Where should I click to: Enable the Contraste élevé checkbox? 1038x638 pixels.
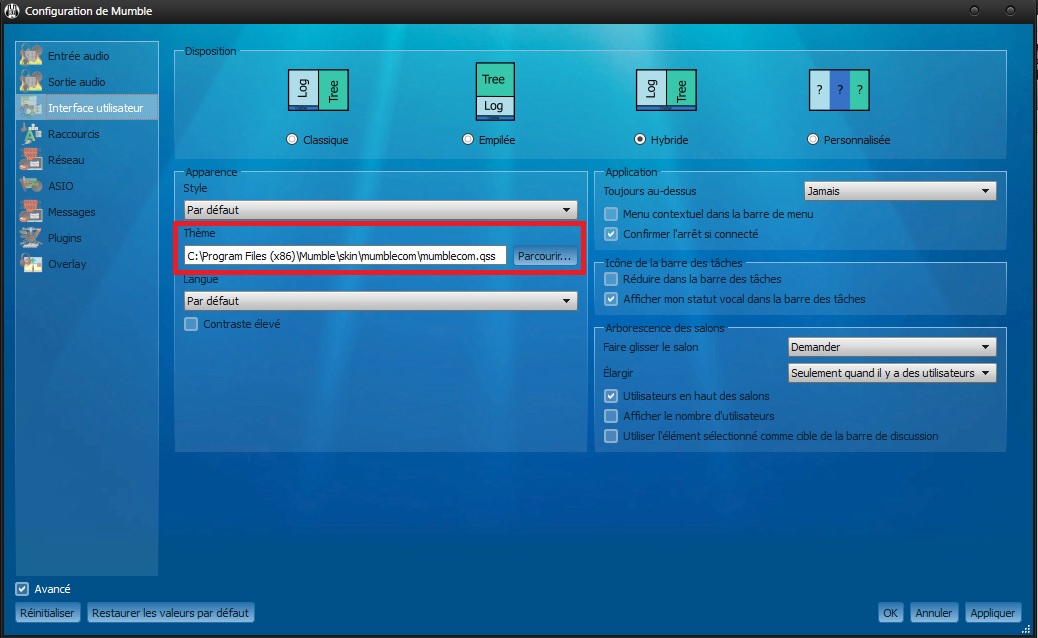(191, 324)
